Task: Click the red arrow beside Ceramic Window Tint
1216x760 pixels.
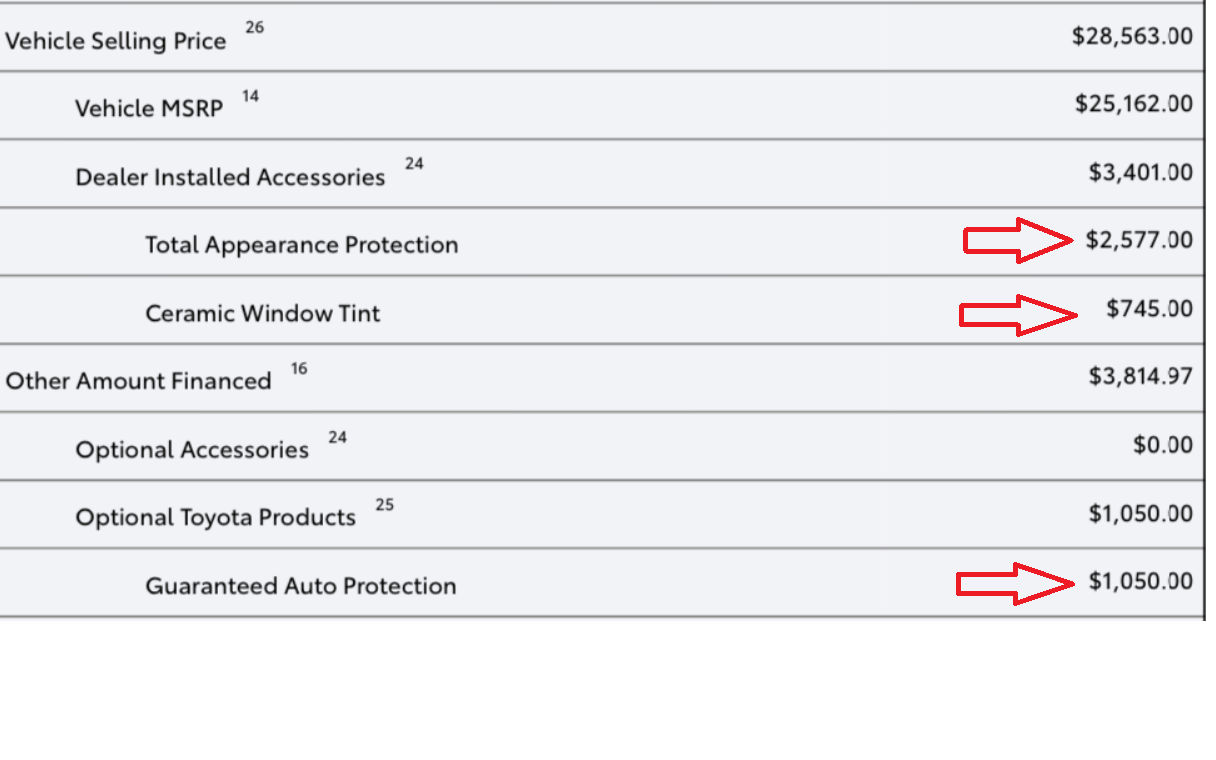Action: point(1015,315)
